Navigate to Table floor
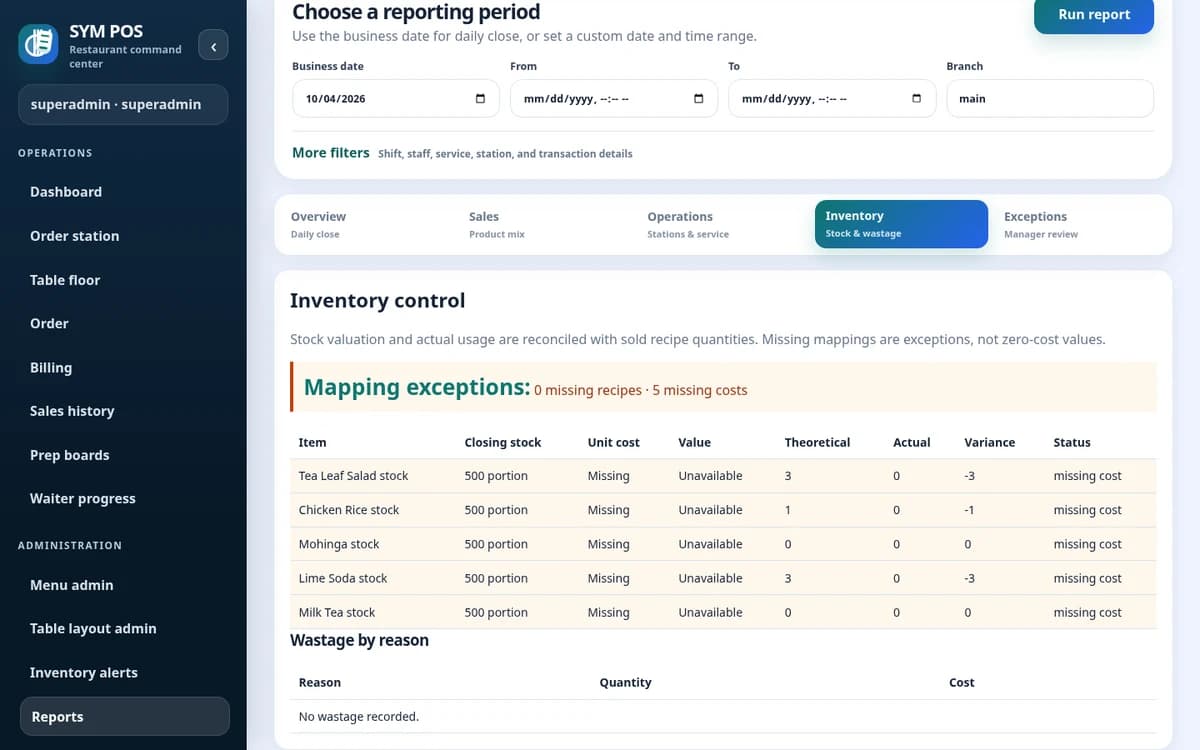Viewport: 1200px width, 750px height. coord(124,280)
